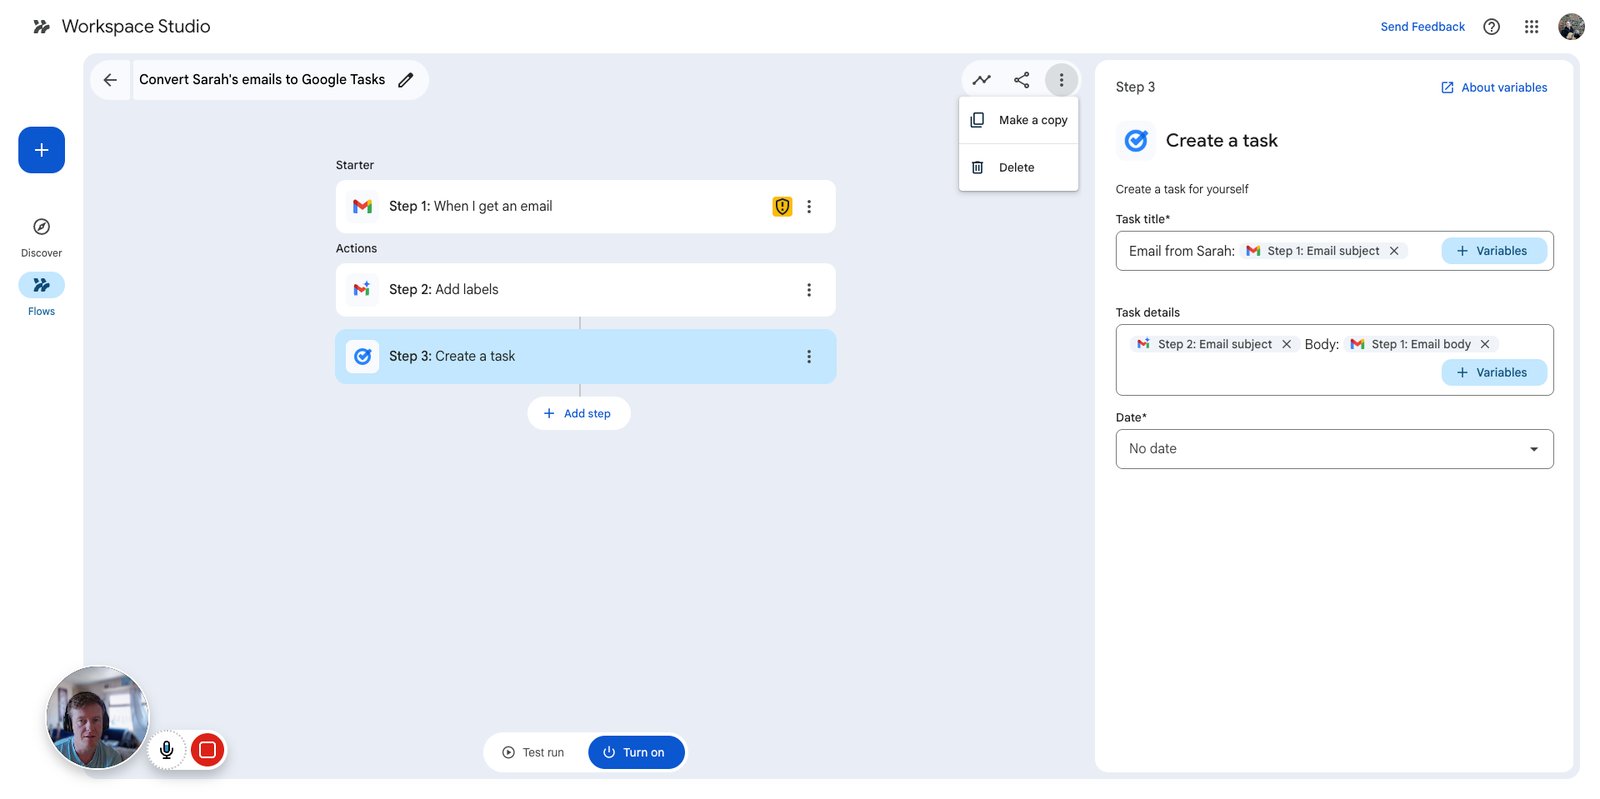Open Step 3 Create a task options menu

(809, 357)
